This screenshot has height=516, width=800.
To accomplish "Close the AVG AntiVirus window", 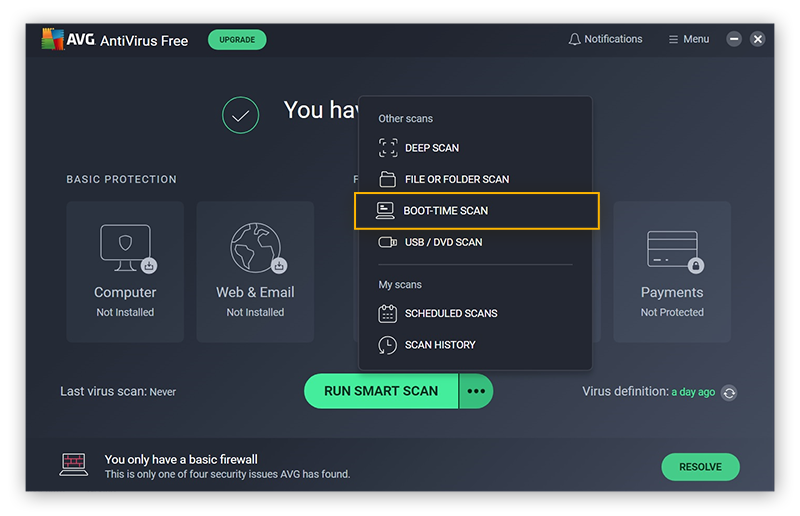I will [x=758, y=39].
